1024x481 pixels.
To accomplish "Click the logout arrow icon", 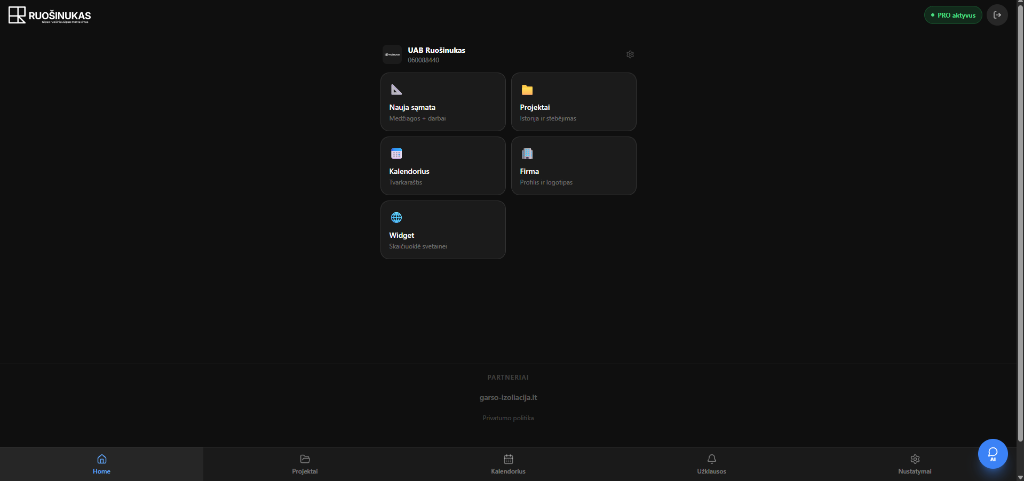I will click(x=997, y=15).
